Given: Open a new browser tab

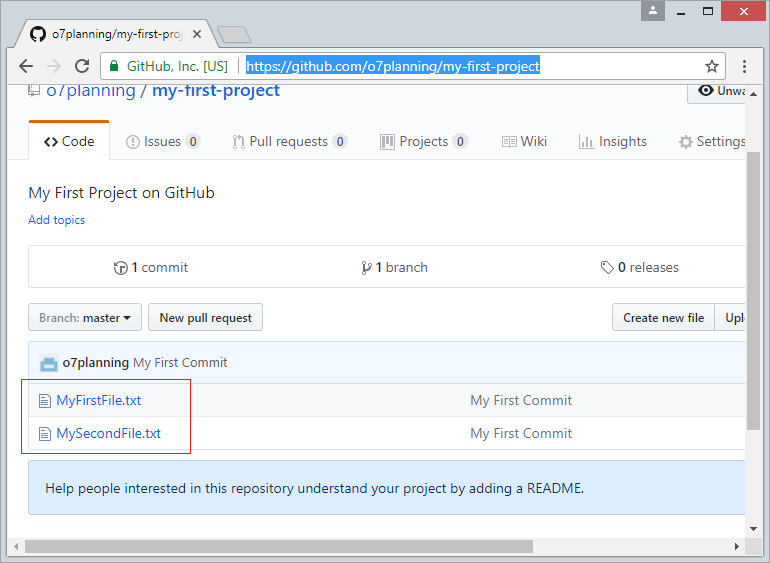Looking at the screenshot, I should (x=234, y=35).
